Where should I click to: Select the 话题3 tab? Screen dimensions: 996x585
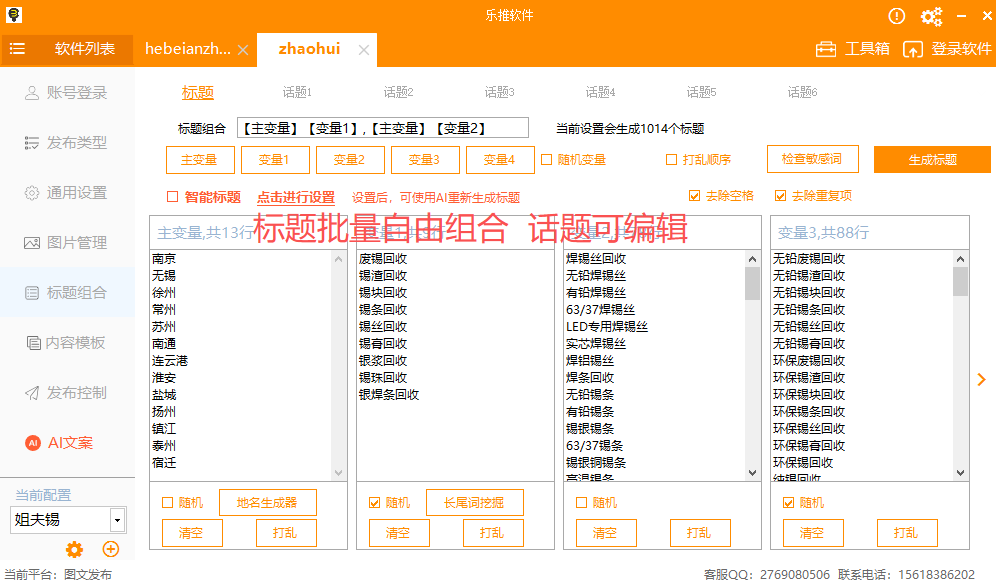pyautogui.click(x=498, y=91)
